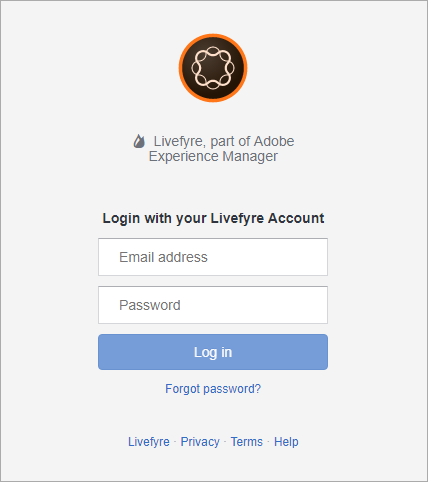The image size is (428, 482).
Task: Open the Terms footer link
Action: click(247, 442)
